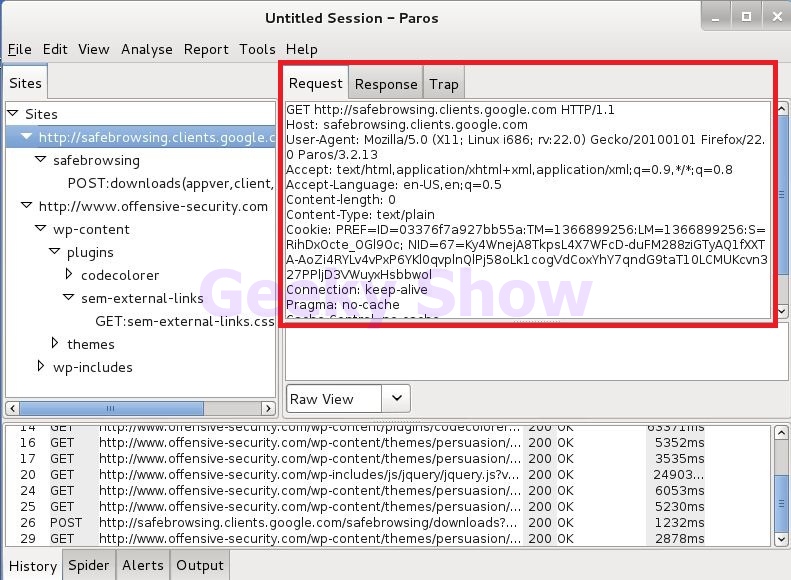791x580 pixels.
Task: Click the Connection: keep-alive header line
Action: click(x=357, y=289)
